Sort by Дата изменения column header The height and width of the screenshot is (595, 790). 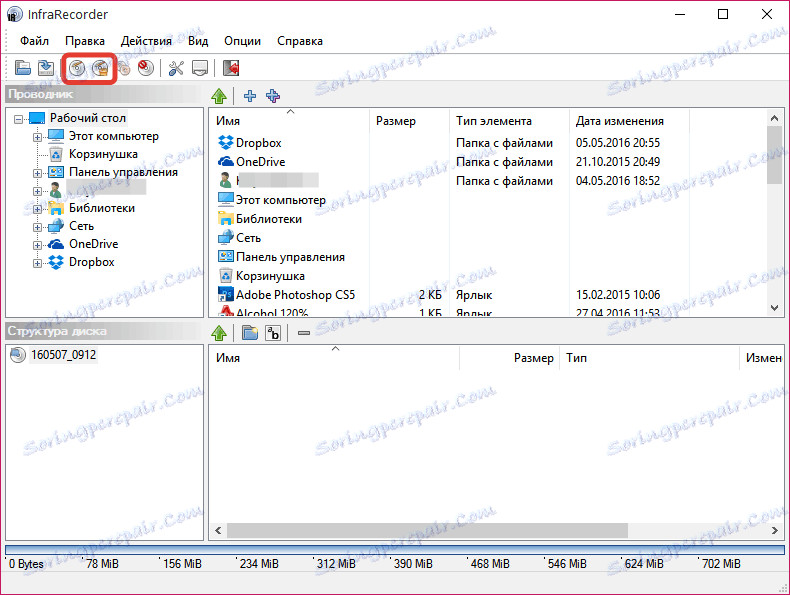click(x=629, y=121)
